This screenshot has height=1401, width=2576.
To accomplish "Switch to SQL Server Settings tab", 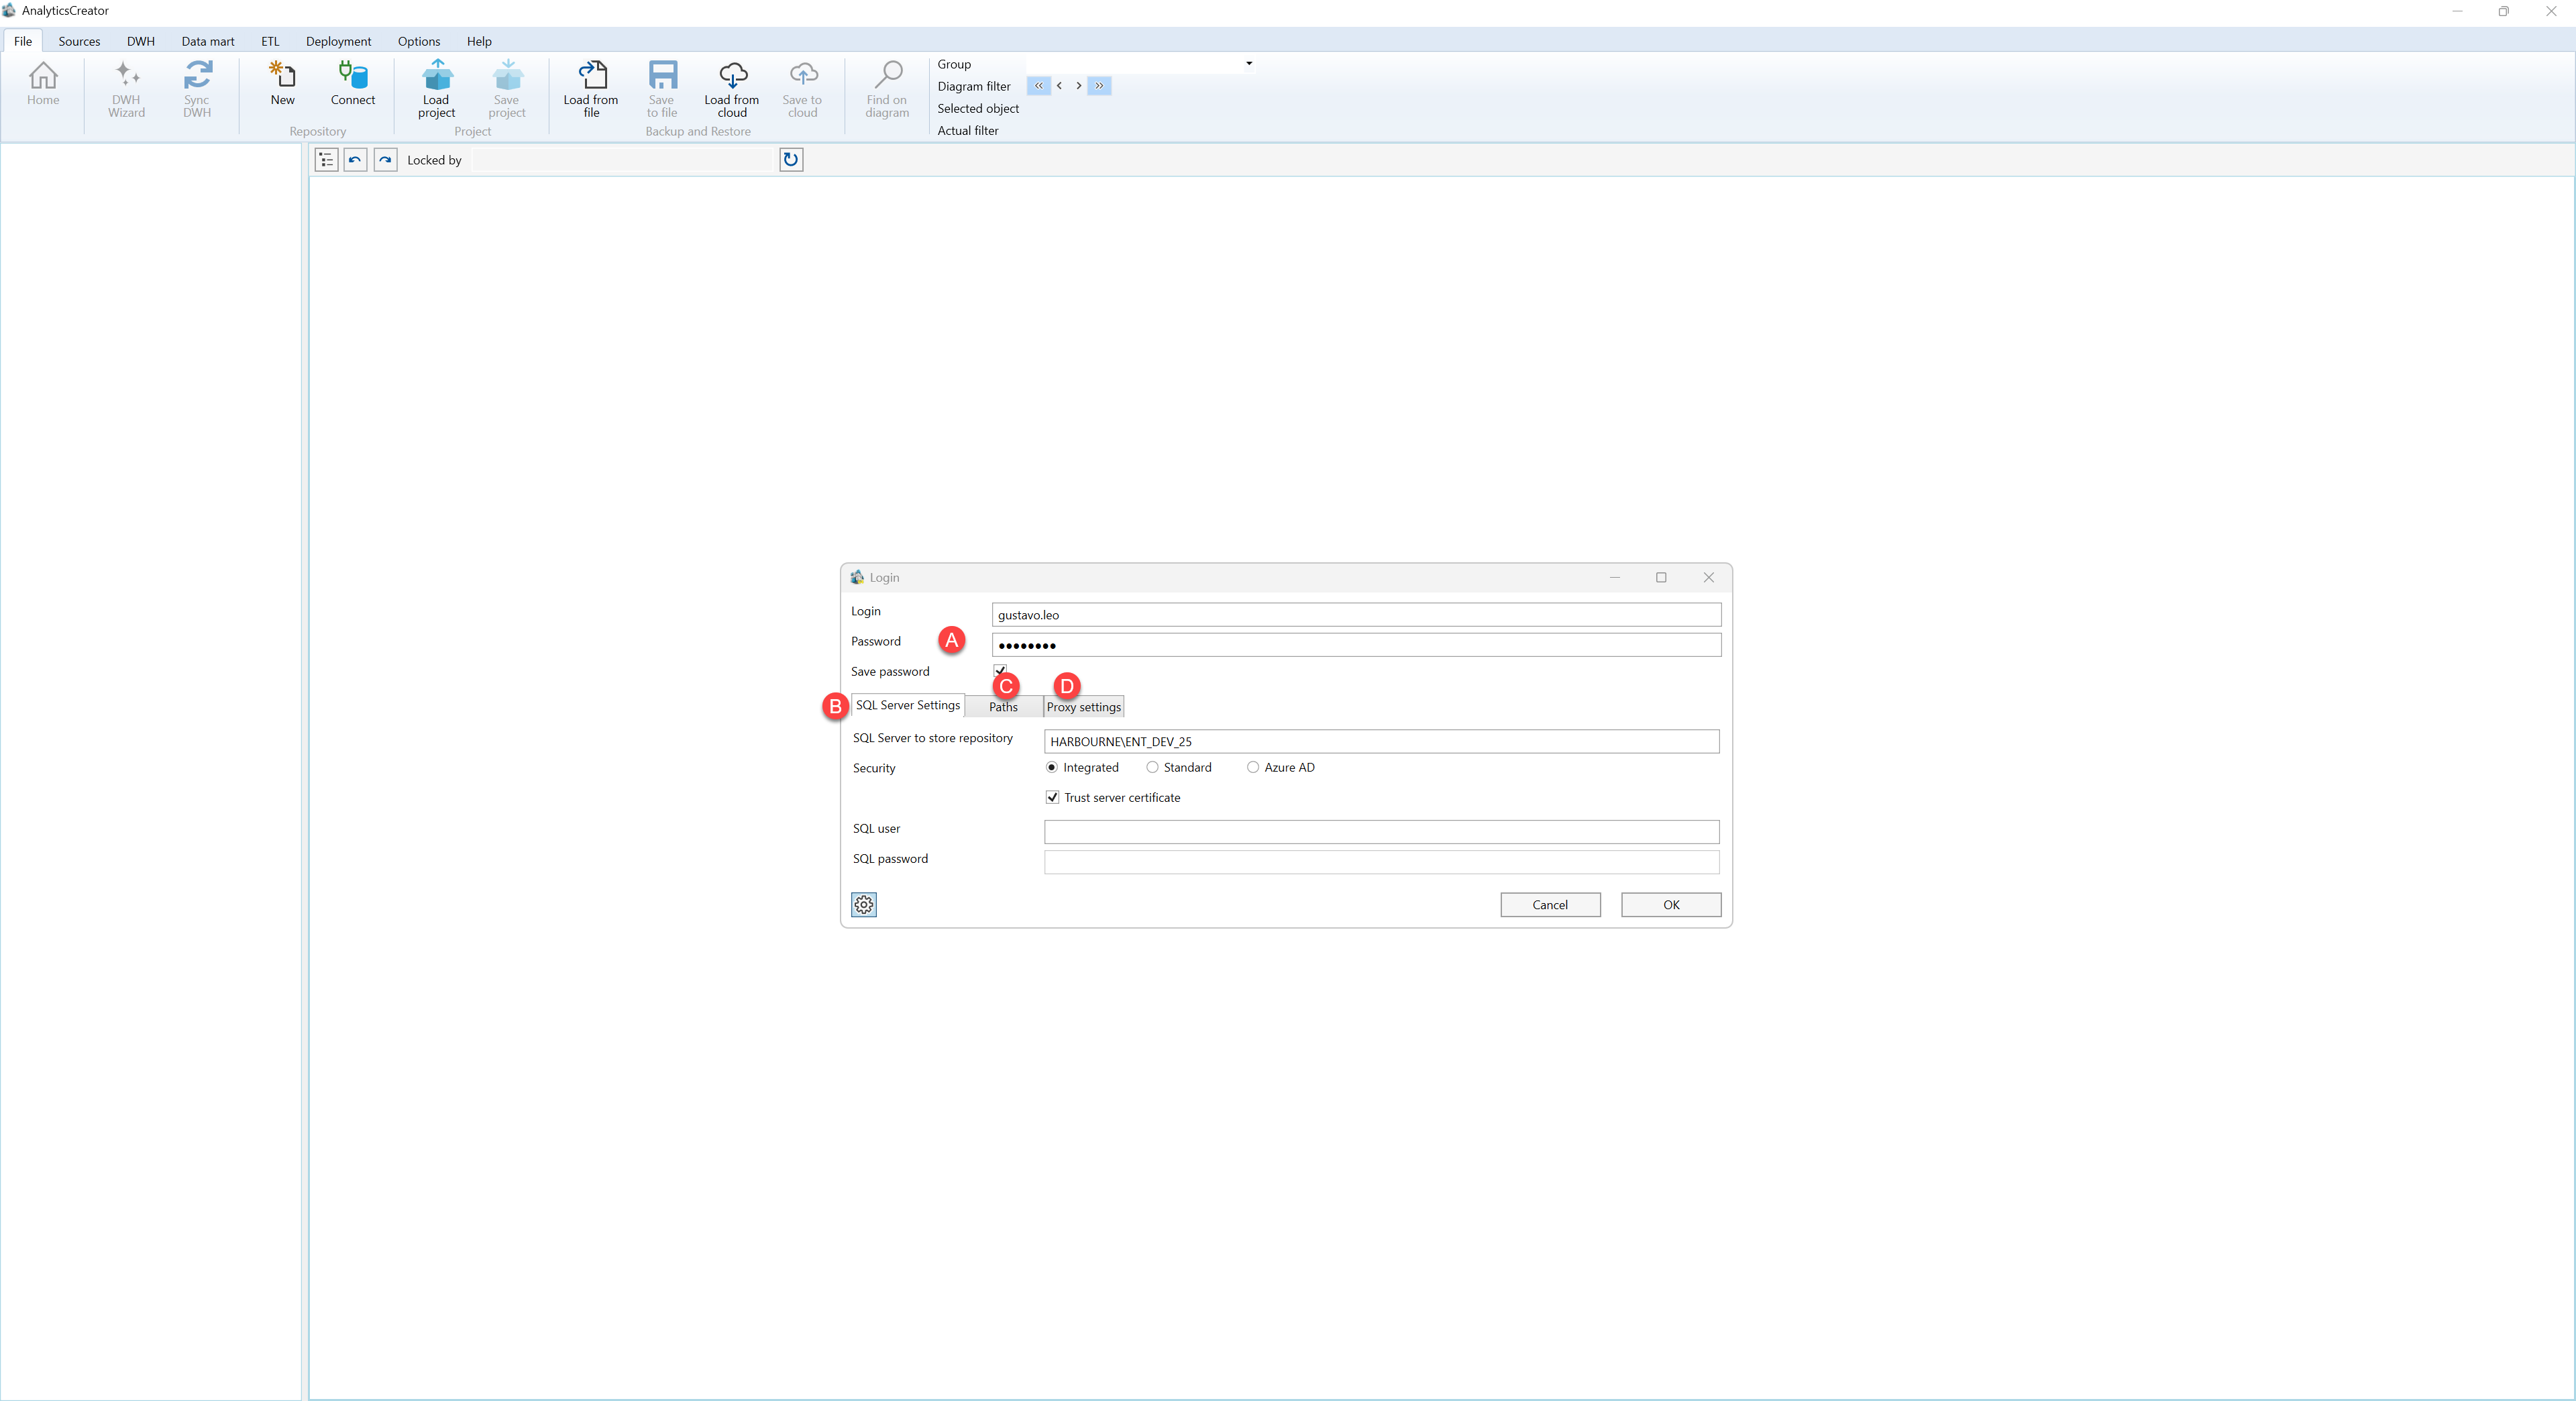I will click(x=908, y=705).
